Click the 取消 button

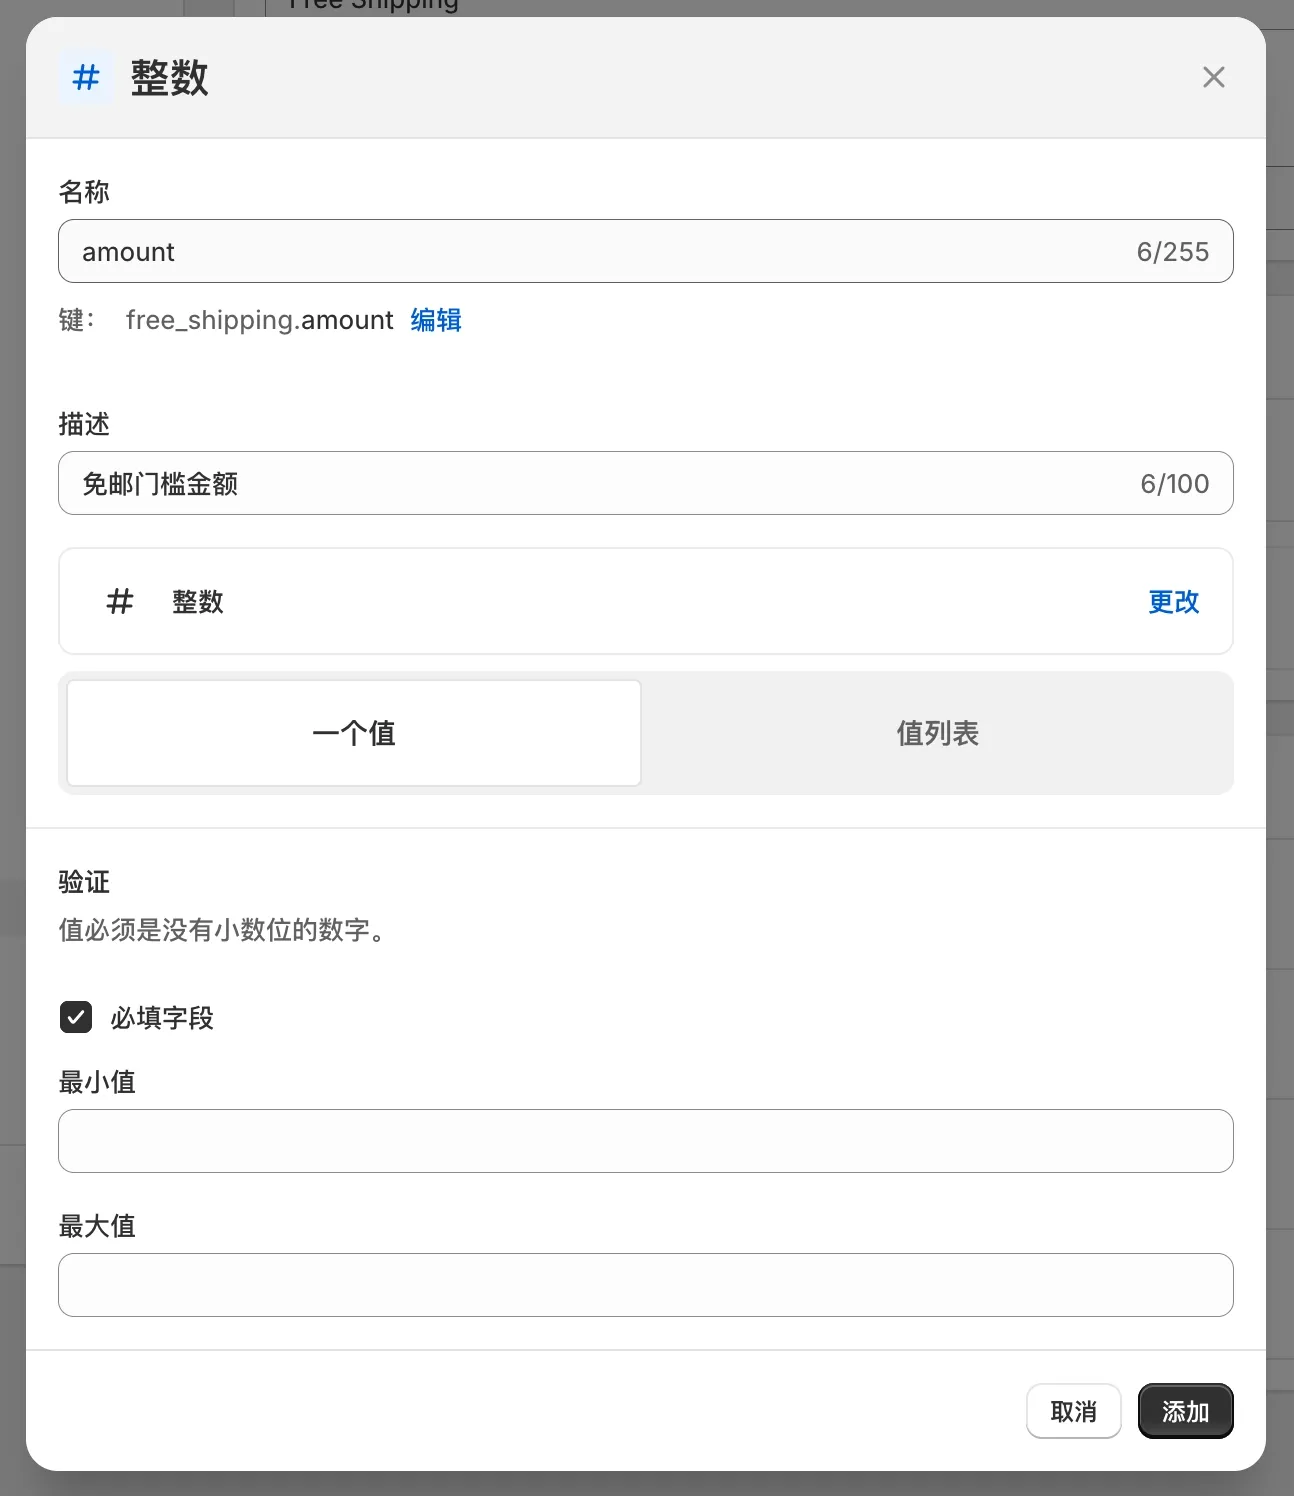(x=1073, y=1411)
